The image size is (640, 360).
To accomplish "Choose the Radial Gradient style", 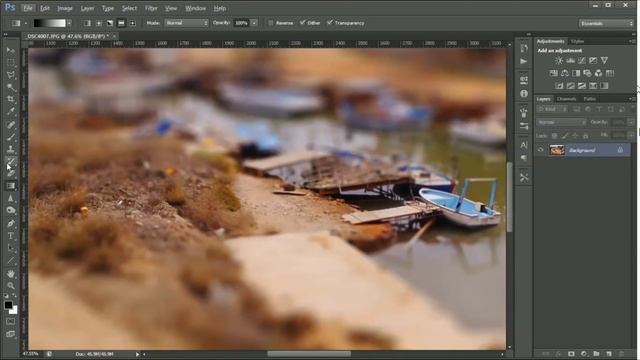I will click(99, 23).
